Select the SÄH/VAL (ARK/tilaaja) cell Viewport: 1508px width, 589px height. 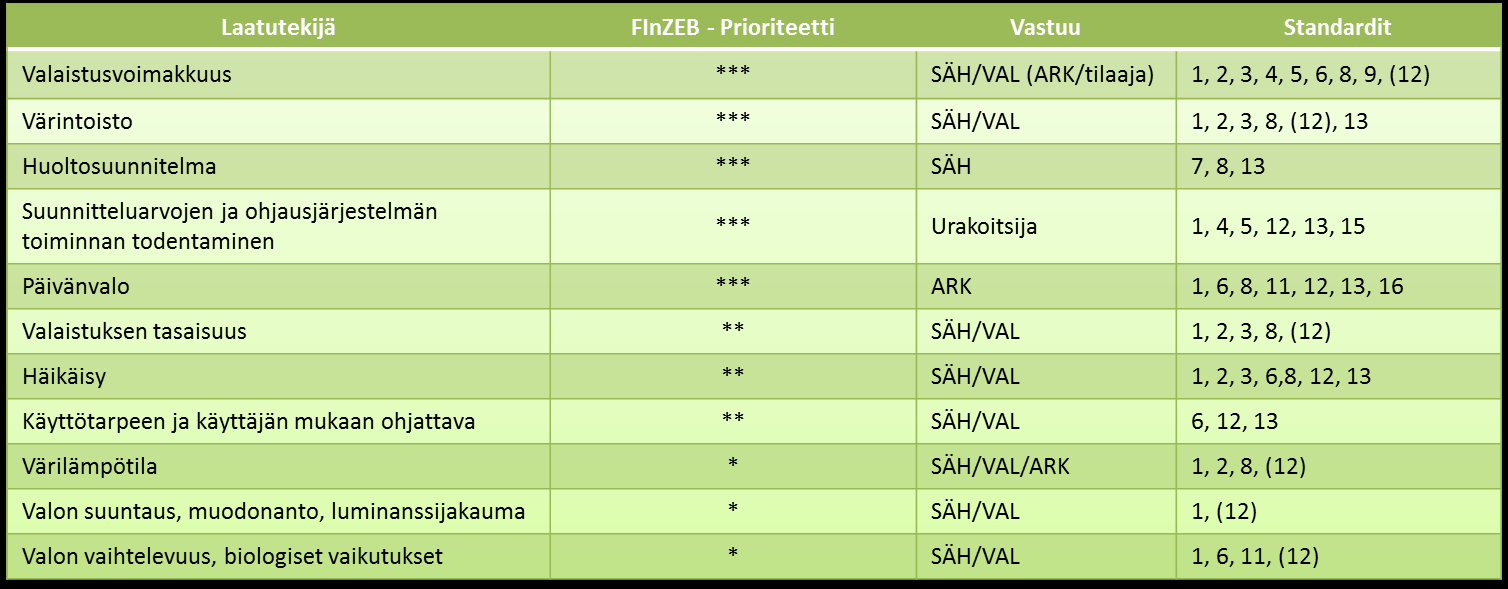click(1046, 75)
